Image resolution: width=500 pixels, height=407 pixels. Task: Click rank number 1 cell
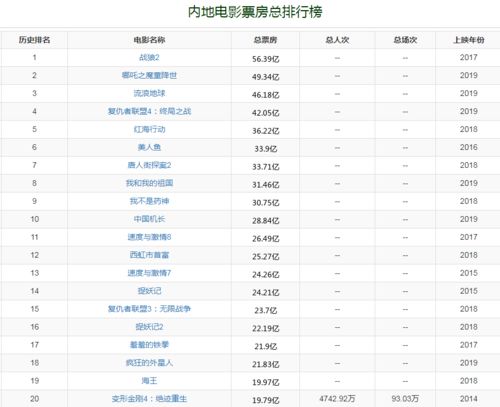34,57
